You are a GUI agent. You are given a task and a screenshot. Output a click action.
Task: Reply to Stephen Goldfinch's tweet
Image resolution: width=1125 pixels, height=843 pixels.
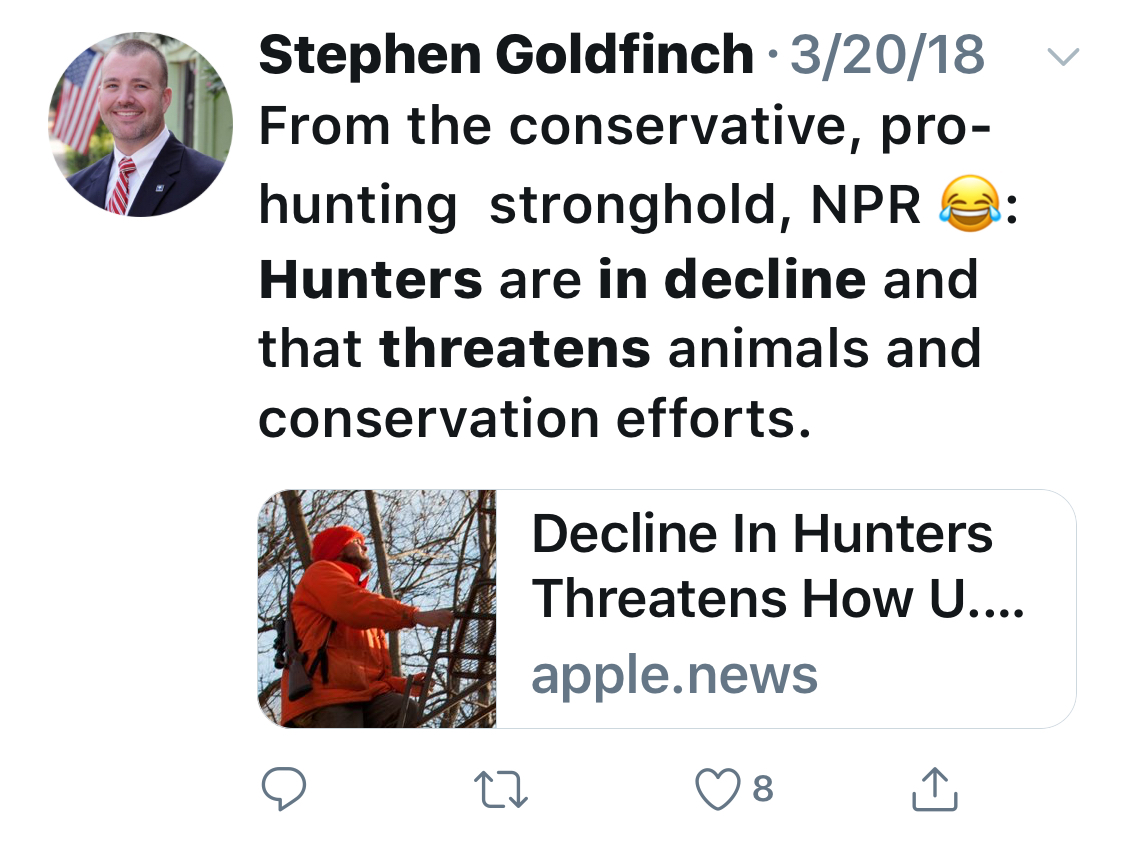[x=283, y=789]
